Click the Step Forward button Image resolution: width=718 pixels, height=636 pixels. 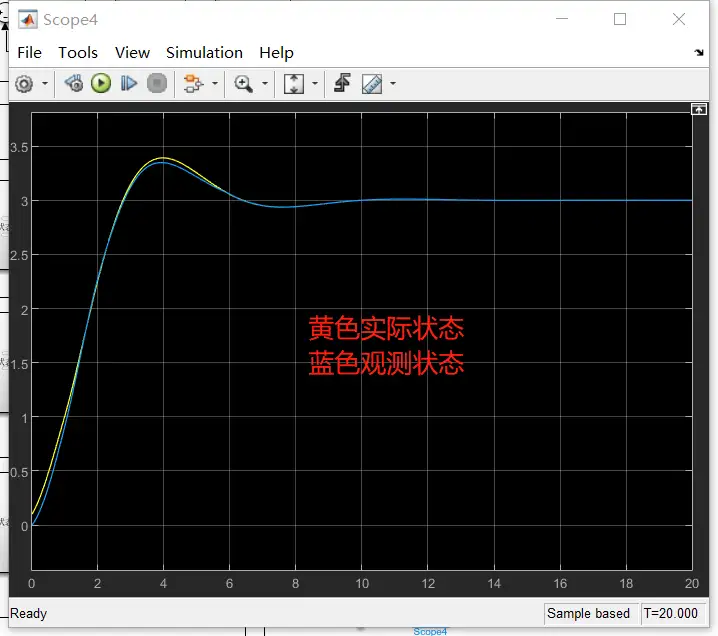(129, 83)
